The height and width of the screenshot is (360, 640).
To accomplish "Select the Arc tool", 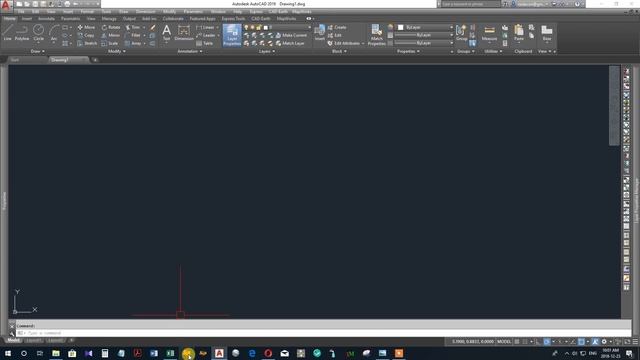I will point(54,33).
